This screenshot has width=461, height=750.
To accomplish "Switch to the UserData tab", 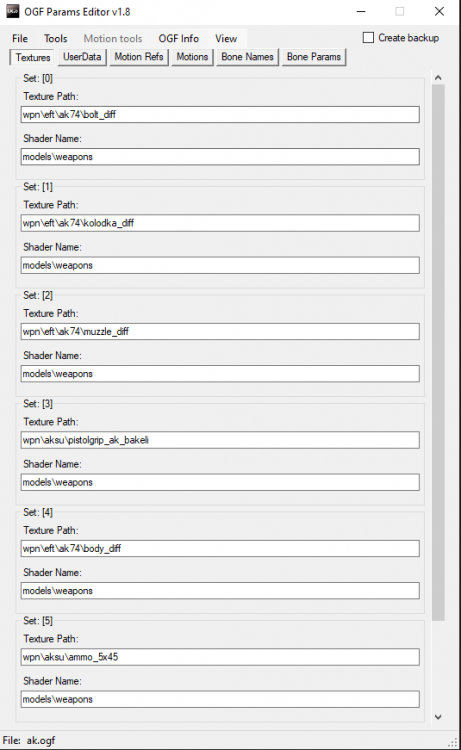I will (82, 57).
